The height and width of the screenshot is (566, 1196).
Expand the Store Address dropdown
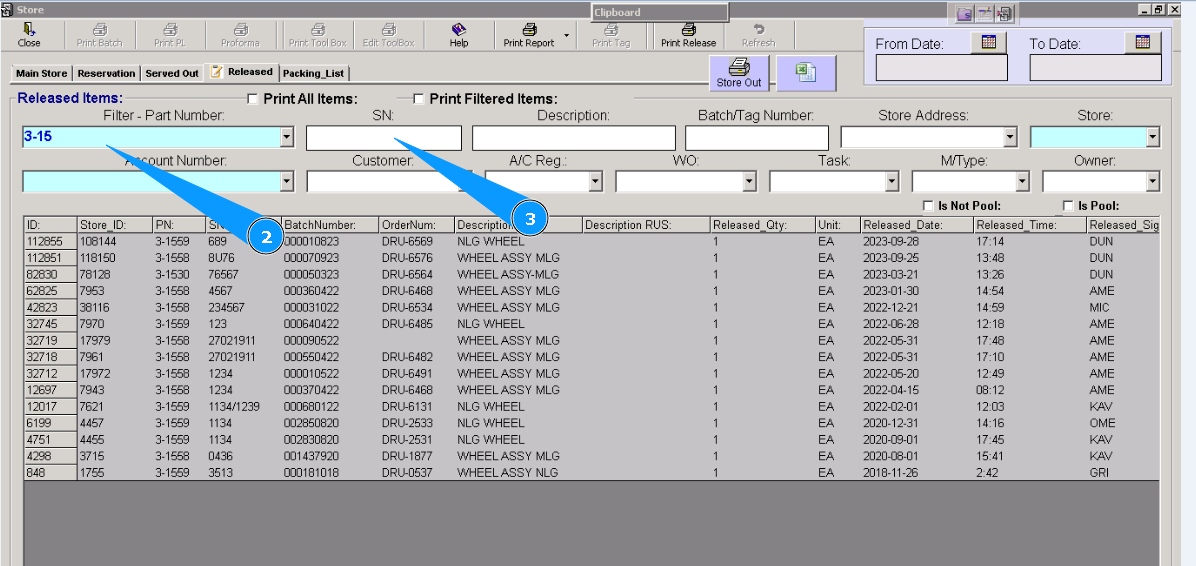[x=1011, y=138]
